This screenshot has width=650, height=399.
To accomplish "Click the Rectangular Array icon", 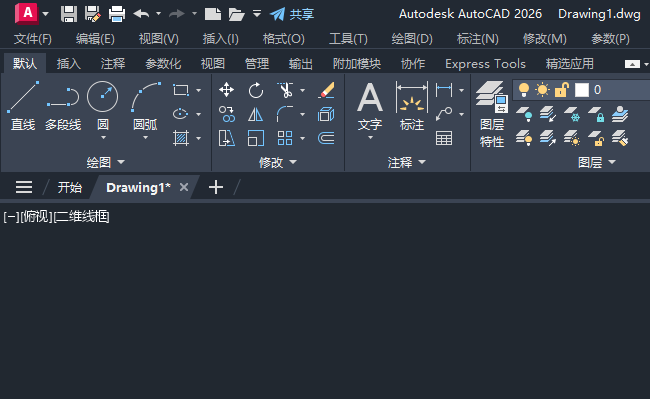I will coord(285,138).
